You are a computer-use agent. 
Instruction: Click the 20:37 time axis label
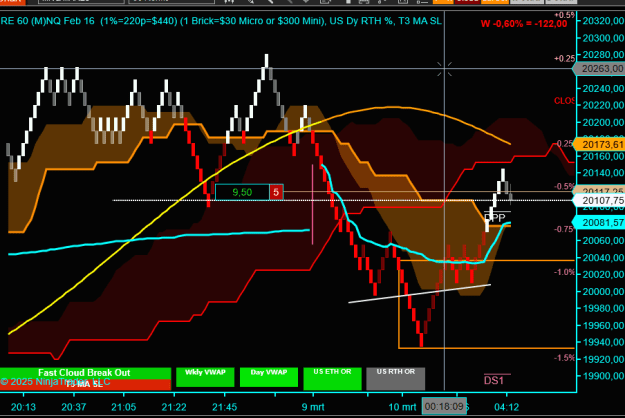[x=74, y=407]
